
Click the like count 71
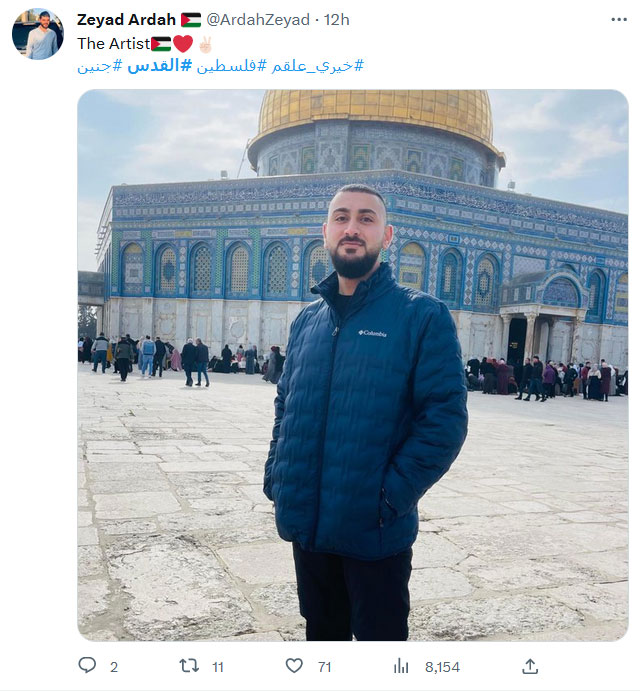coord(324,667)
